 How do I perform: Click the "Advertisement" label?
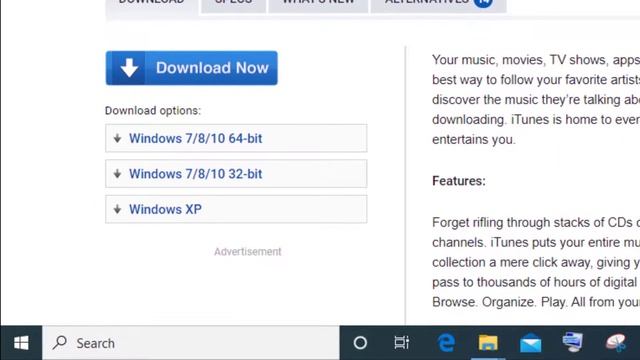click(x=248, y=251)
